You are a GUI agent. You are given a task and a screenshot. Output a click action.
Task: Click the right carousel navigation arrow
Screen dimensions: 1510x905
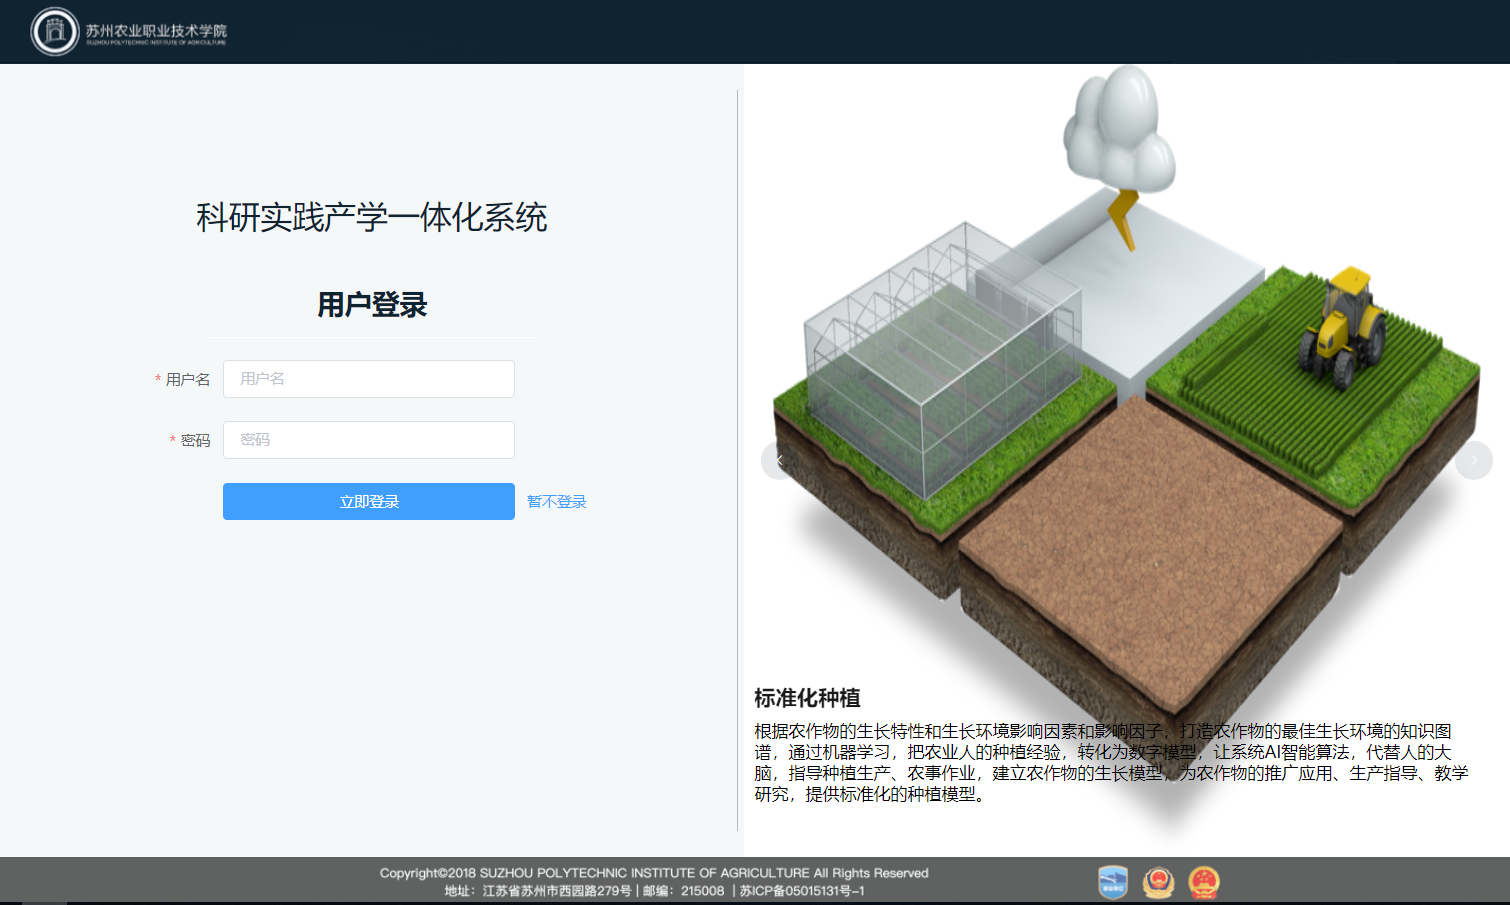(x=1474, y=460)
